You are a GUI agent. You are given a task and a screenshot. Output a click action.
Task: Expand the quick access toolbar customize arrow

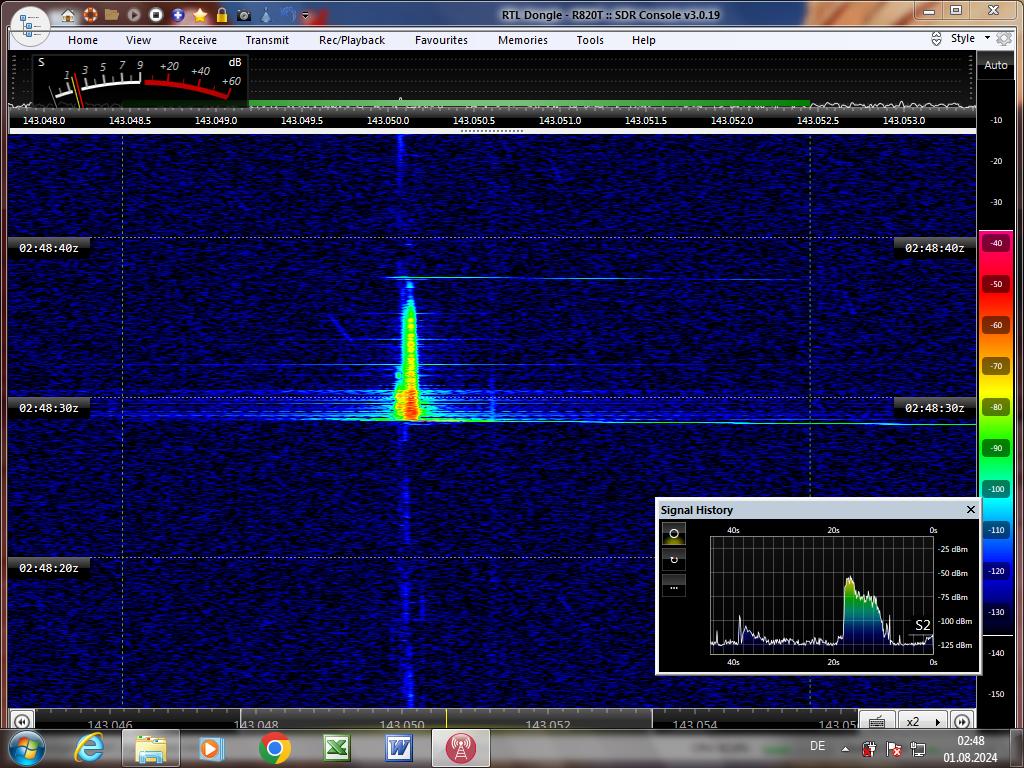(305, 15)
